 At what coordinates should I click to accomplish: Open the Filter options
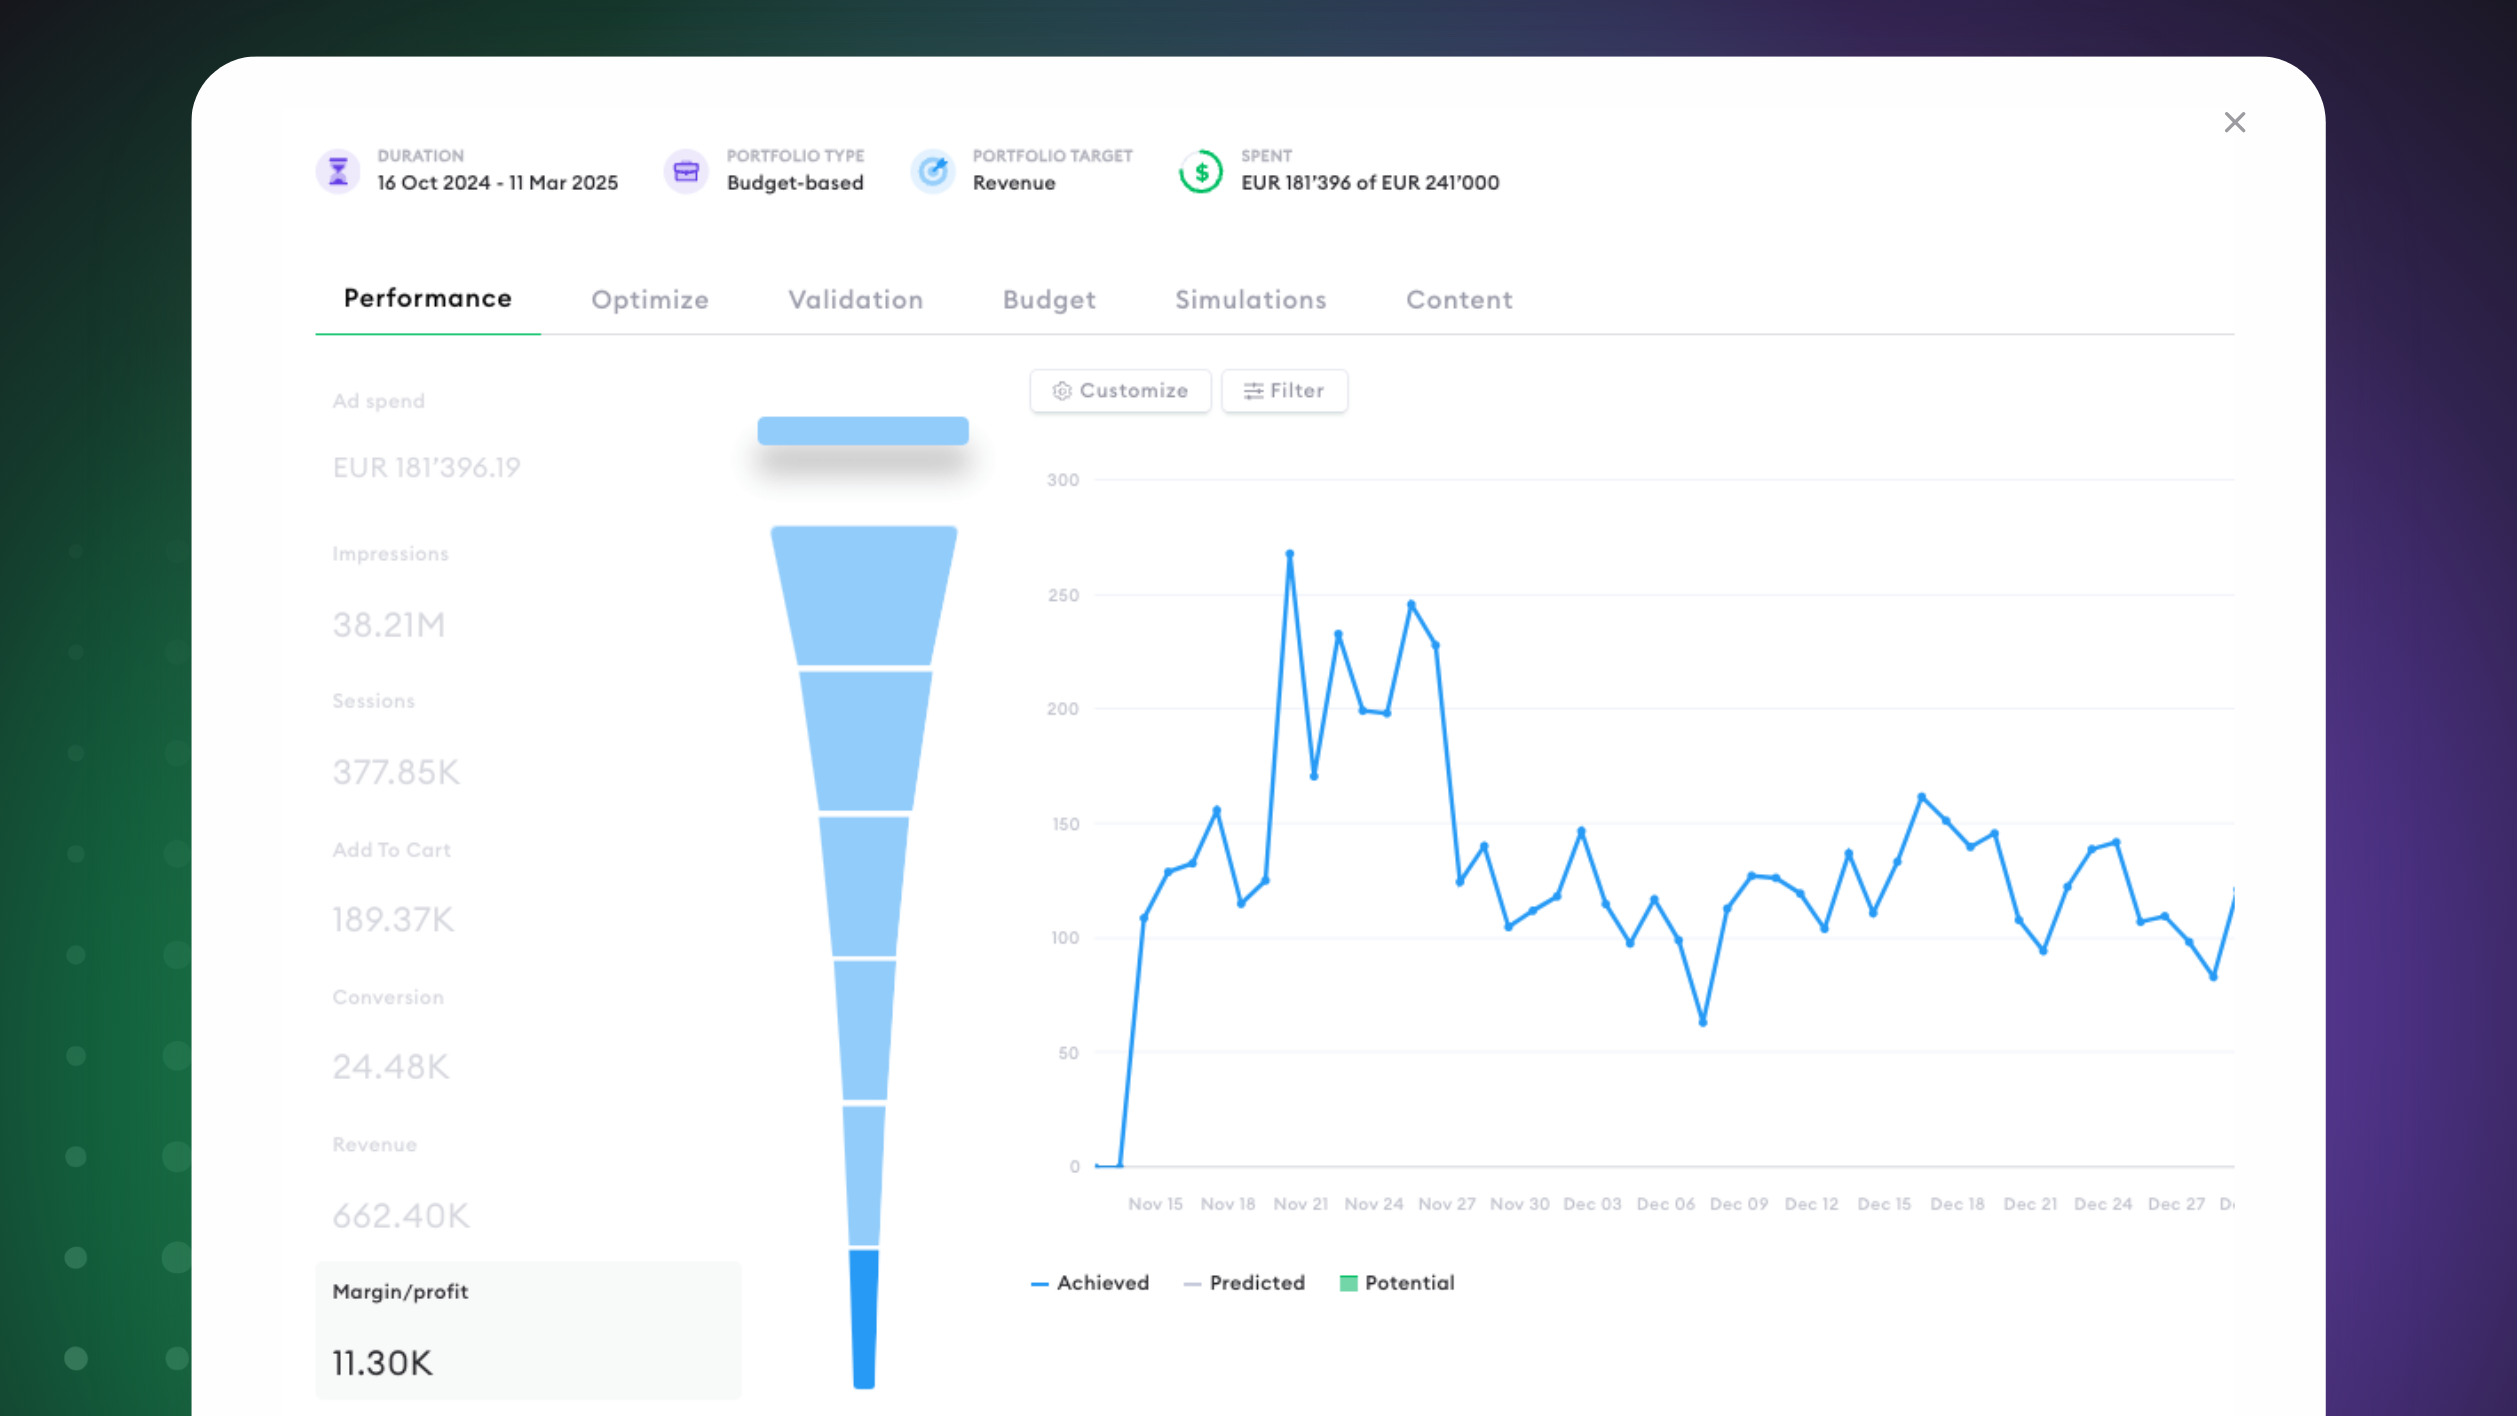click(1284, 391)
